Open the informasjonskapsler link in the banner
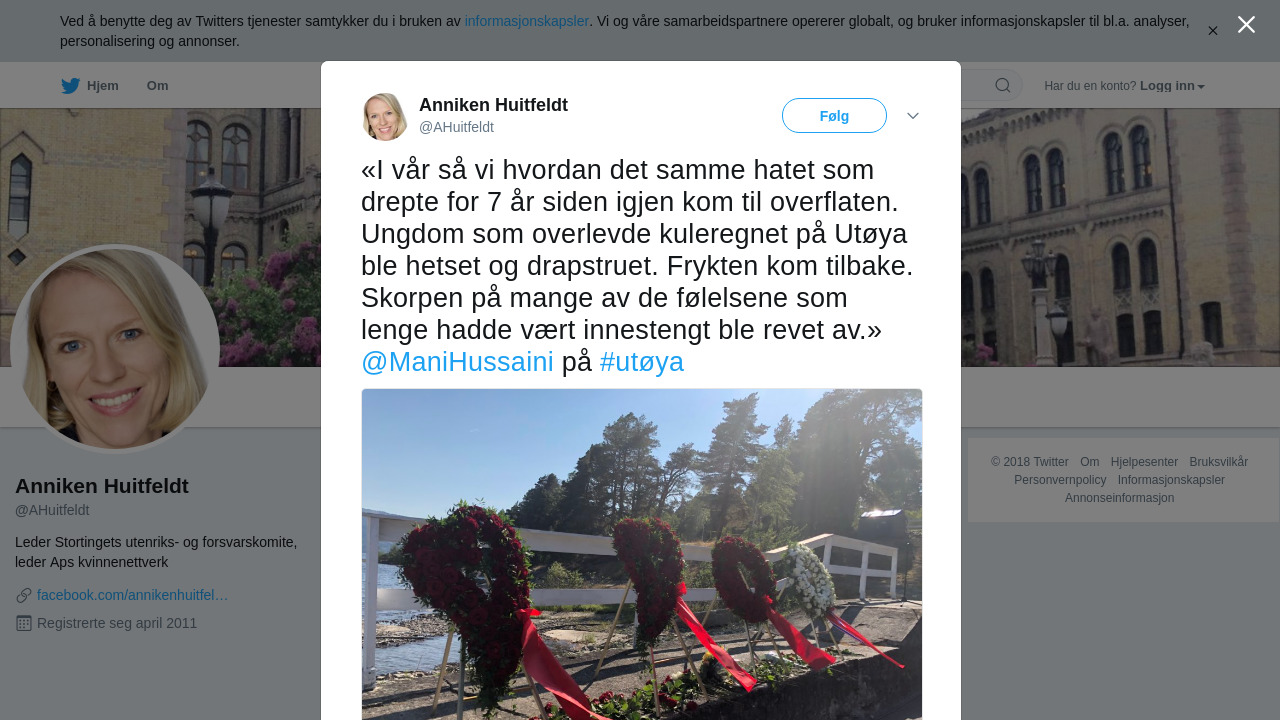 click(x=527, y=21)
